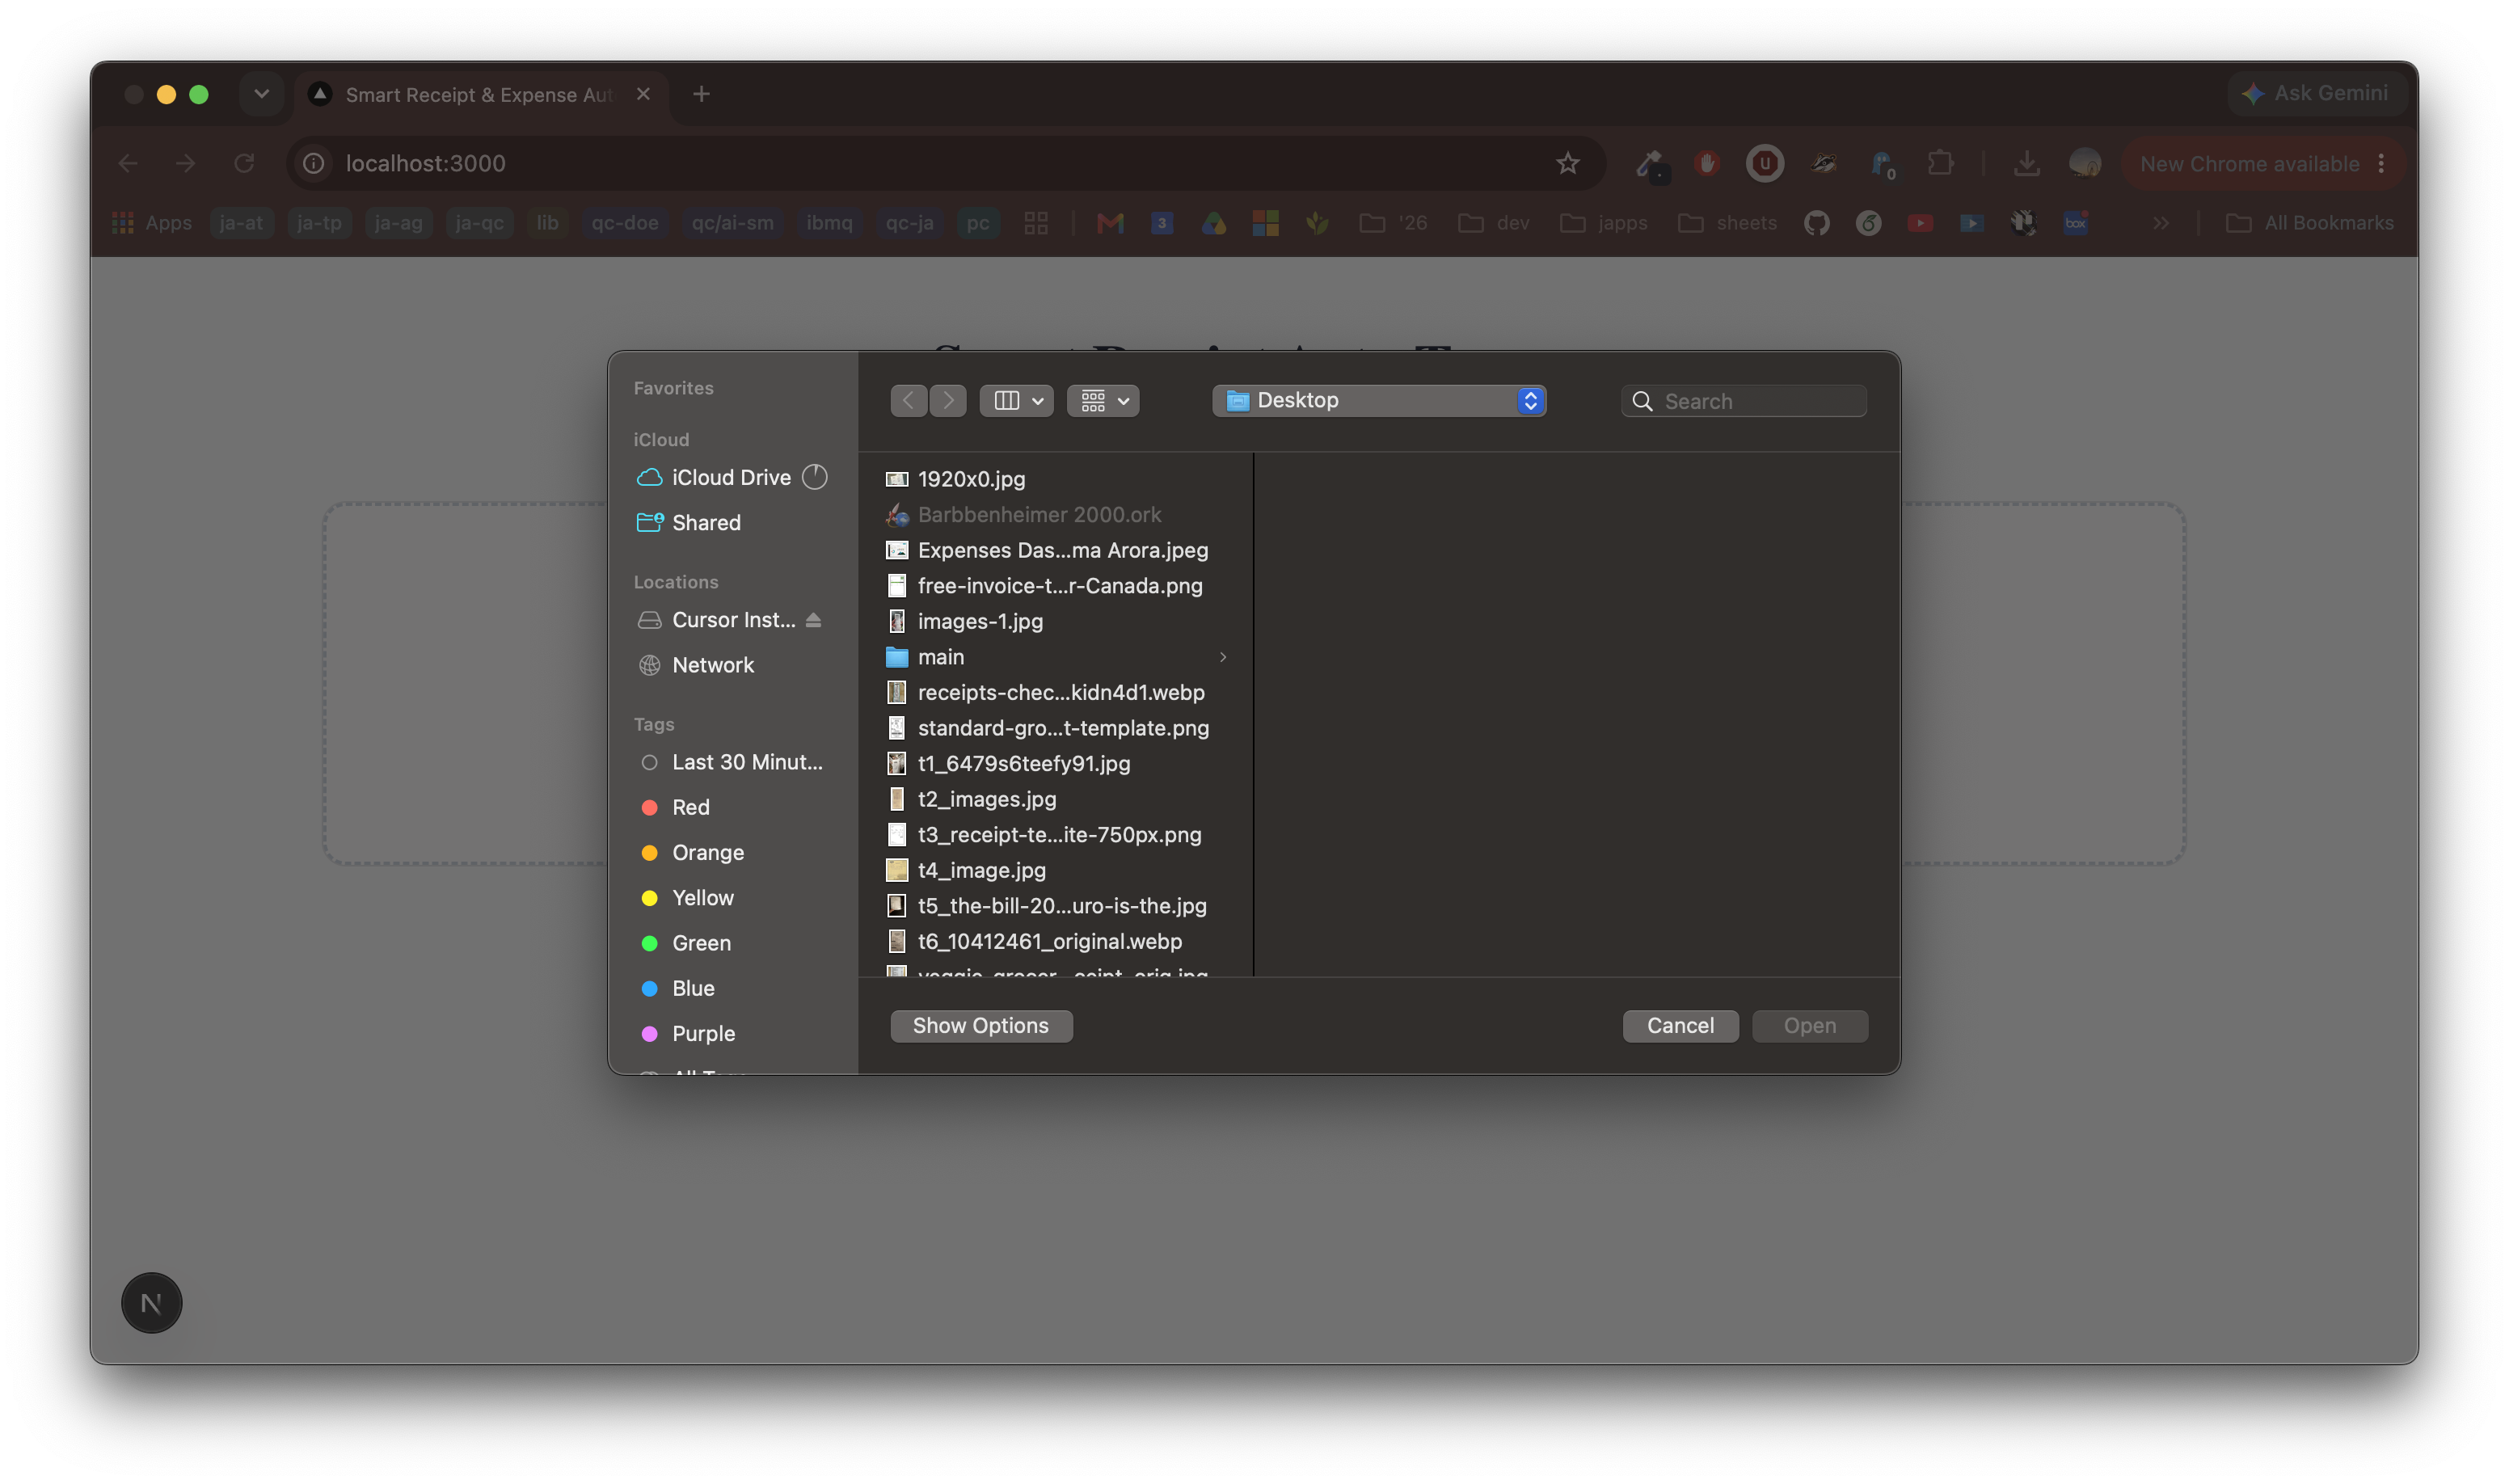This screenshot has width=2509, height=1484.
Task: Open the Ghostery ghost extension icon
Action: (x=1883, y=164)
